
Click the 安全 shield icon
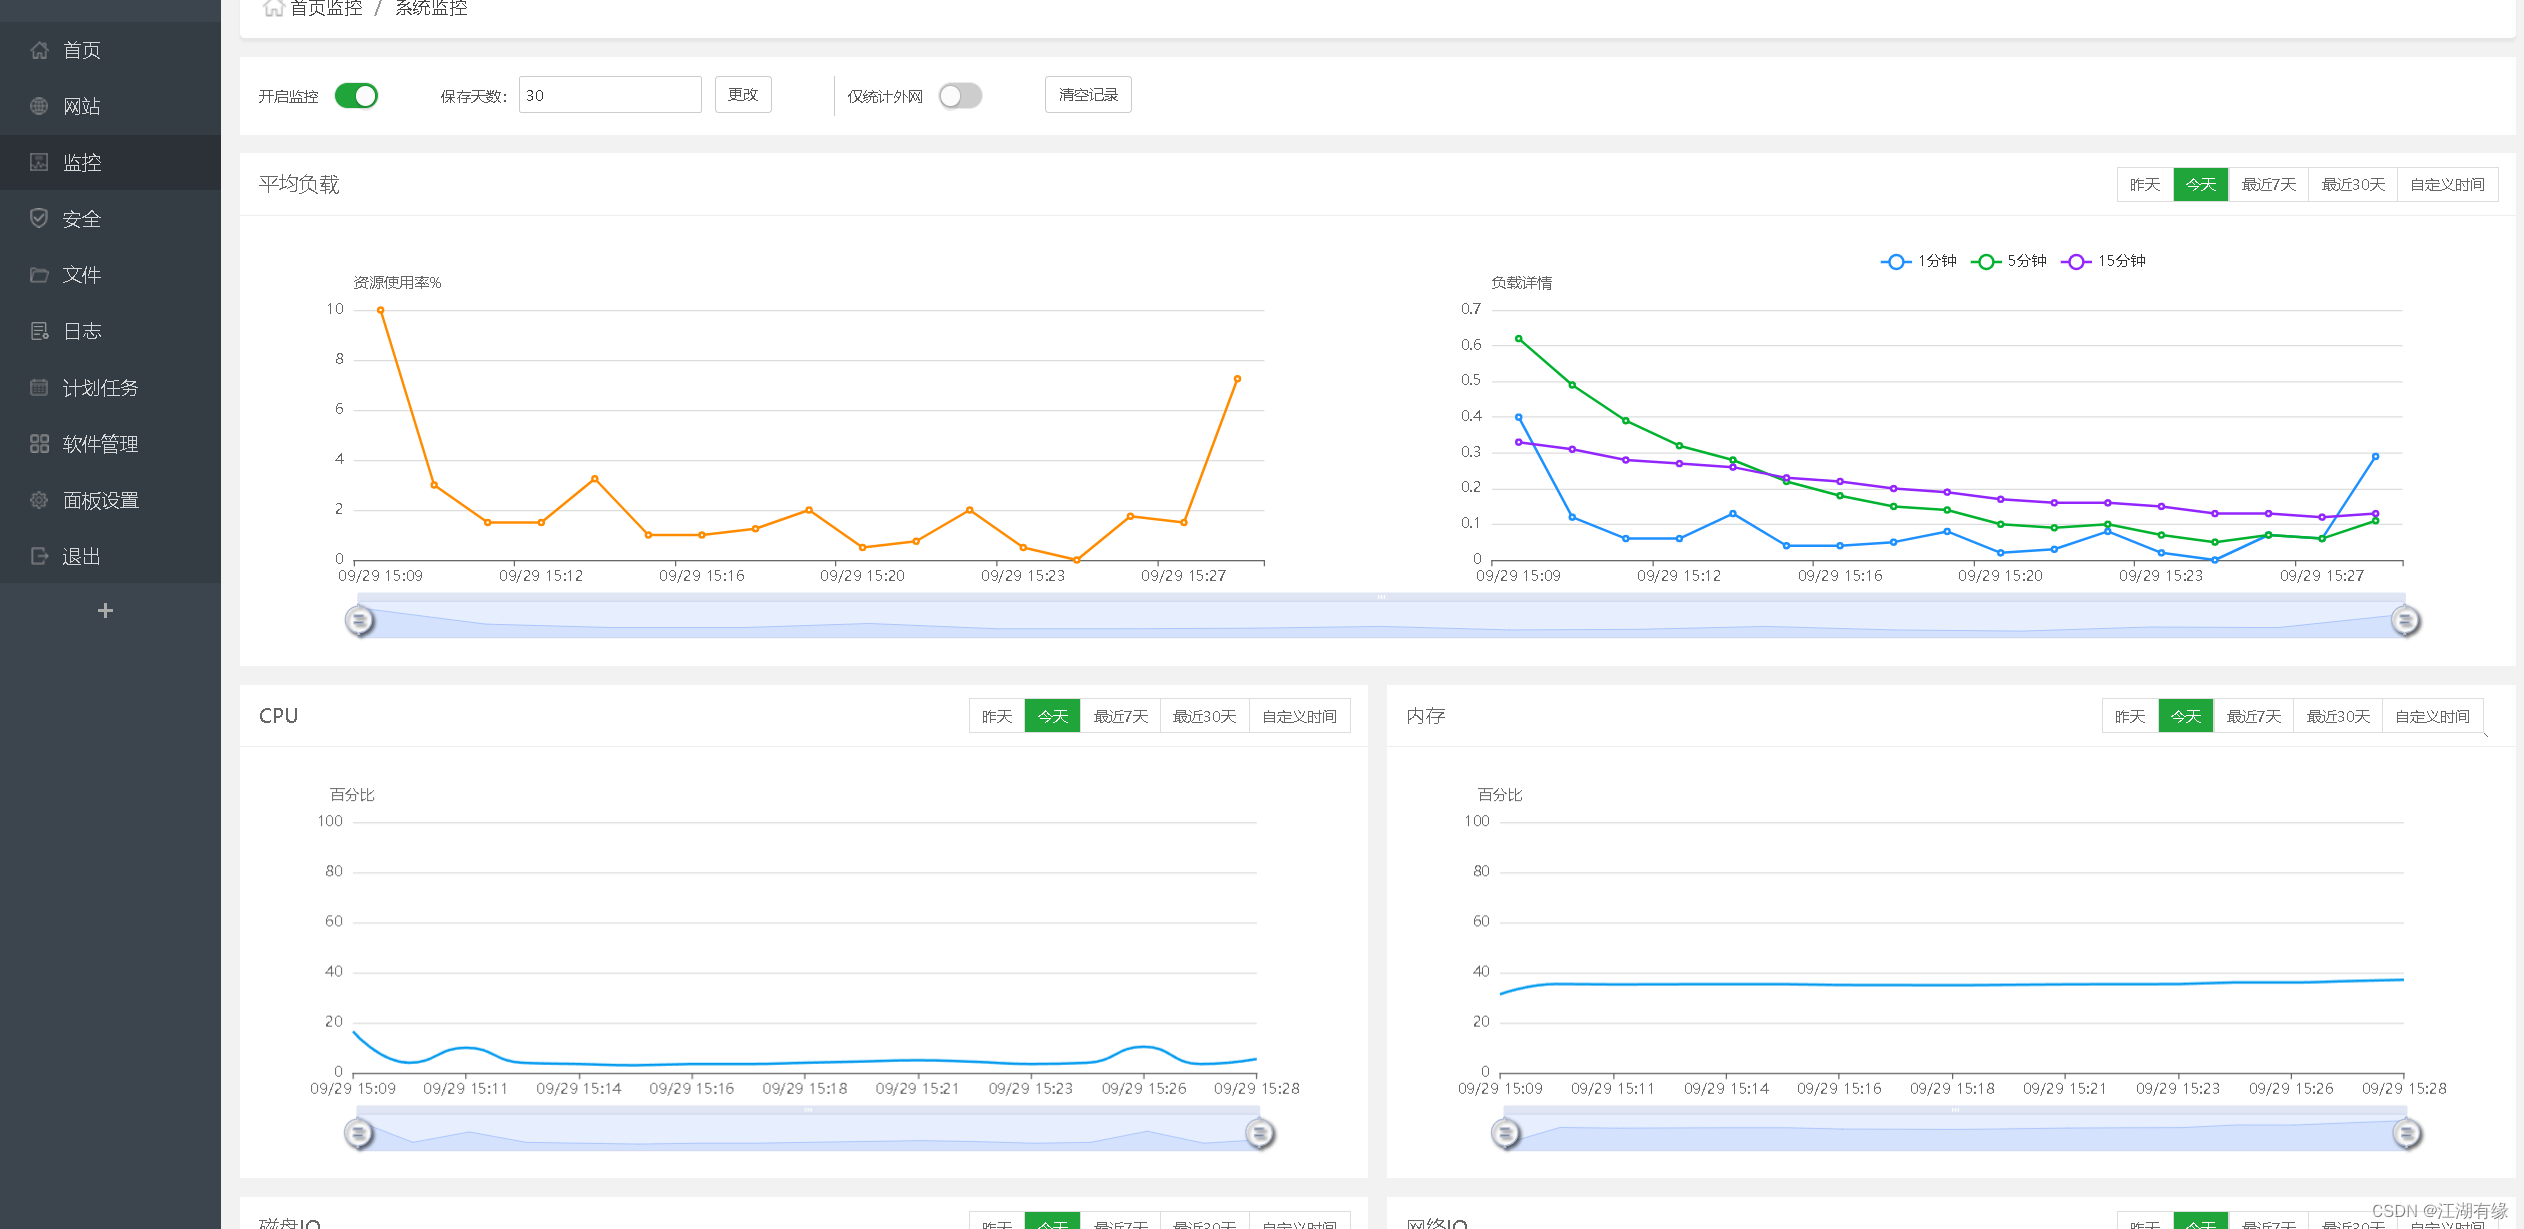(39, 218)
